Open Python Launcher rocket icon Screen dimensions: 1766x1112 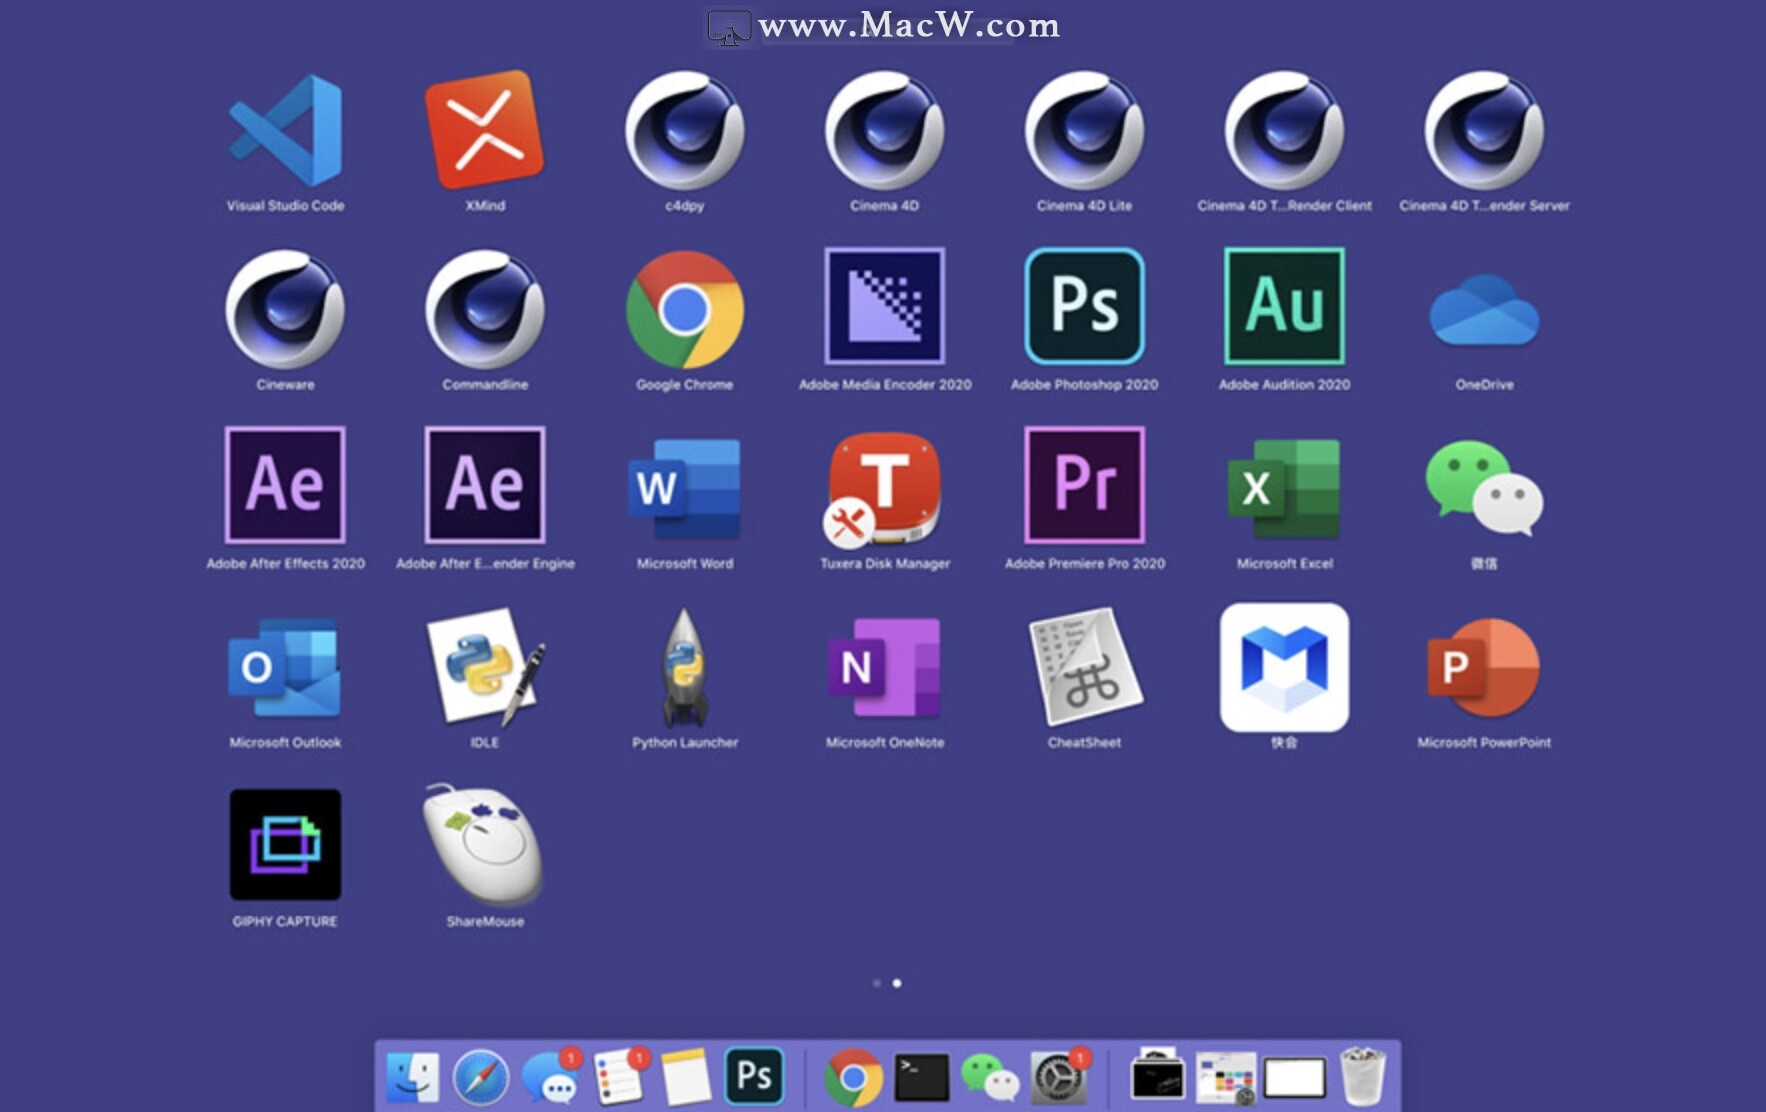click(685, 667)
